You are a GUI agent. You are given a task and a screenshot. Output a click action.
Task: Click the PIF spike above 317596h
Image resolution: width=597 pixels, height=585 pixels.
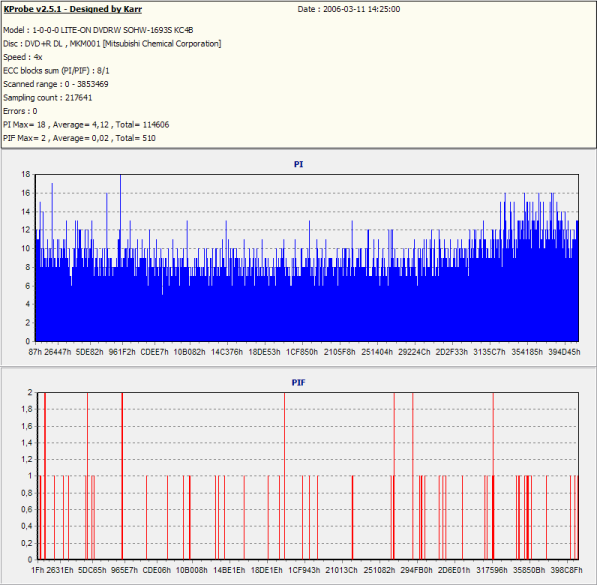[x=493, y=476]
